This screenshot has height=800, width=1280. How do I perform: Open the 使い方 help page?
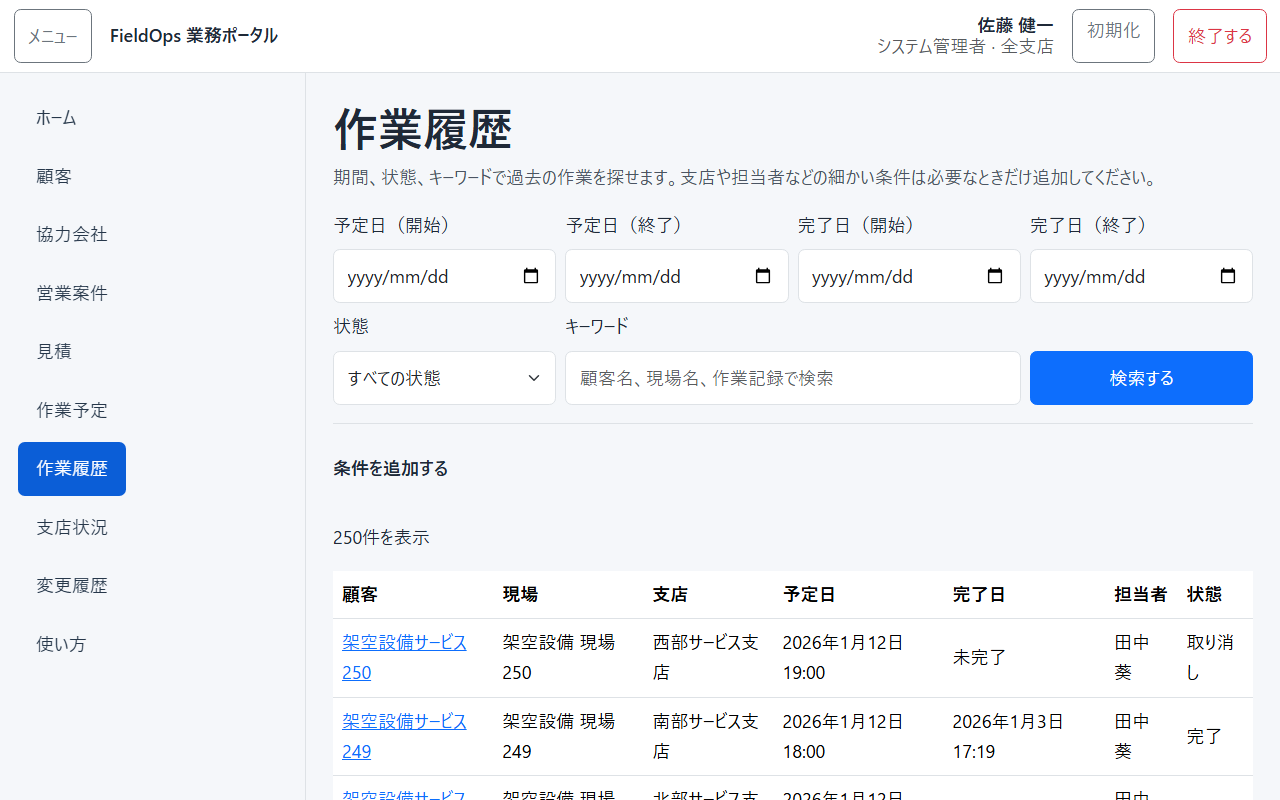61,644
